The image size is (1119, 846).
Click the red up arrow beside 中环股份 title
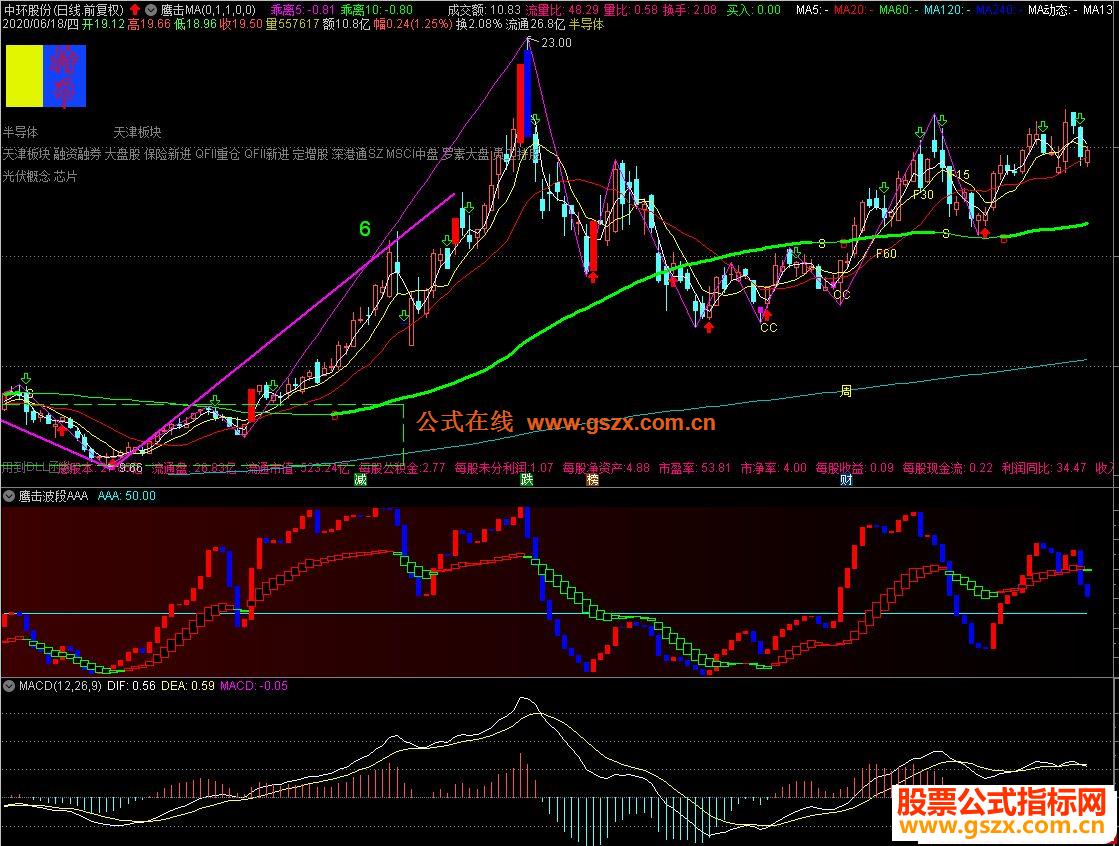(135, 10)
